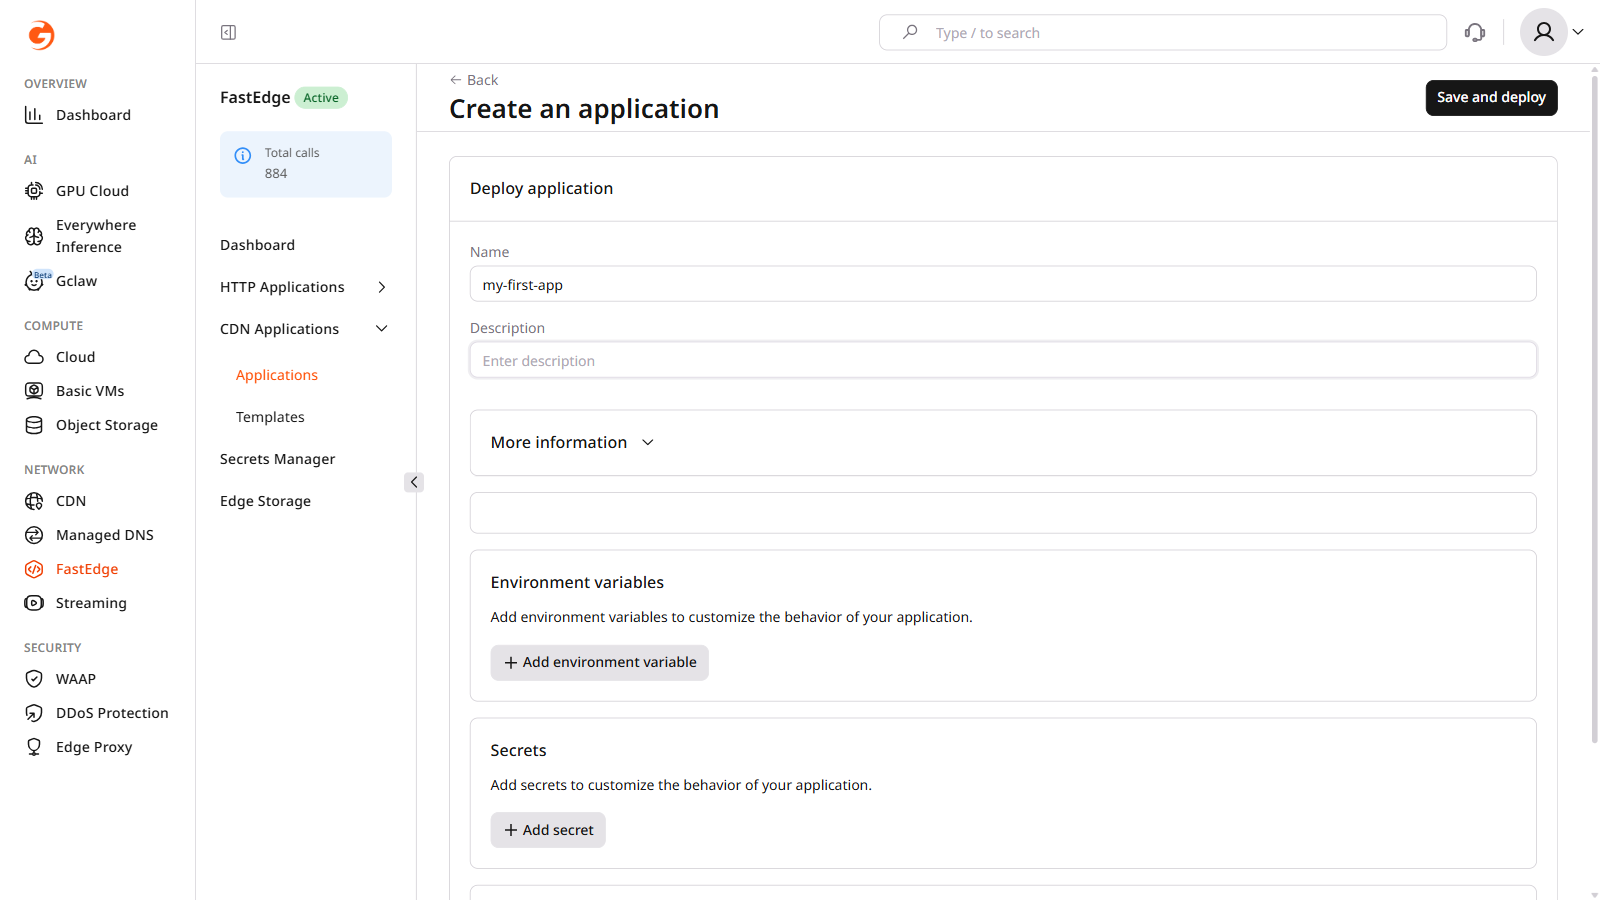Click the page vertical scrollbar
The width and height of the screenshot is (1600, 900).
(x=1594, y=410)
